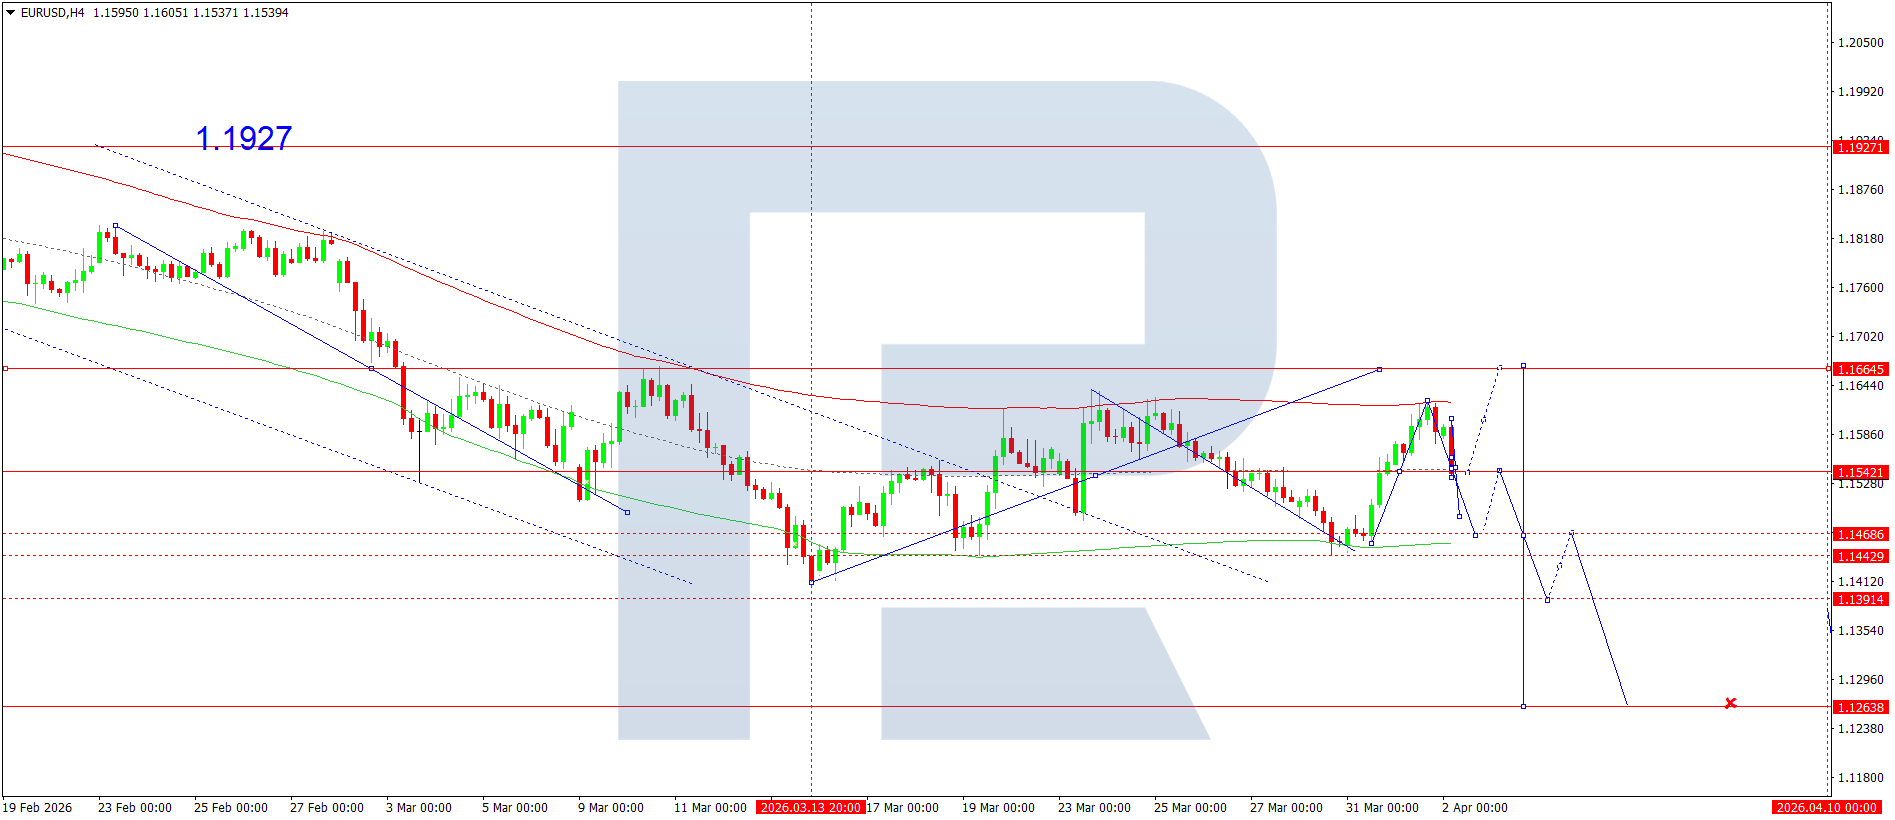
Task: Click the 1.20500 price axis tick
Action: point(1860,43)
